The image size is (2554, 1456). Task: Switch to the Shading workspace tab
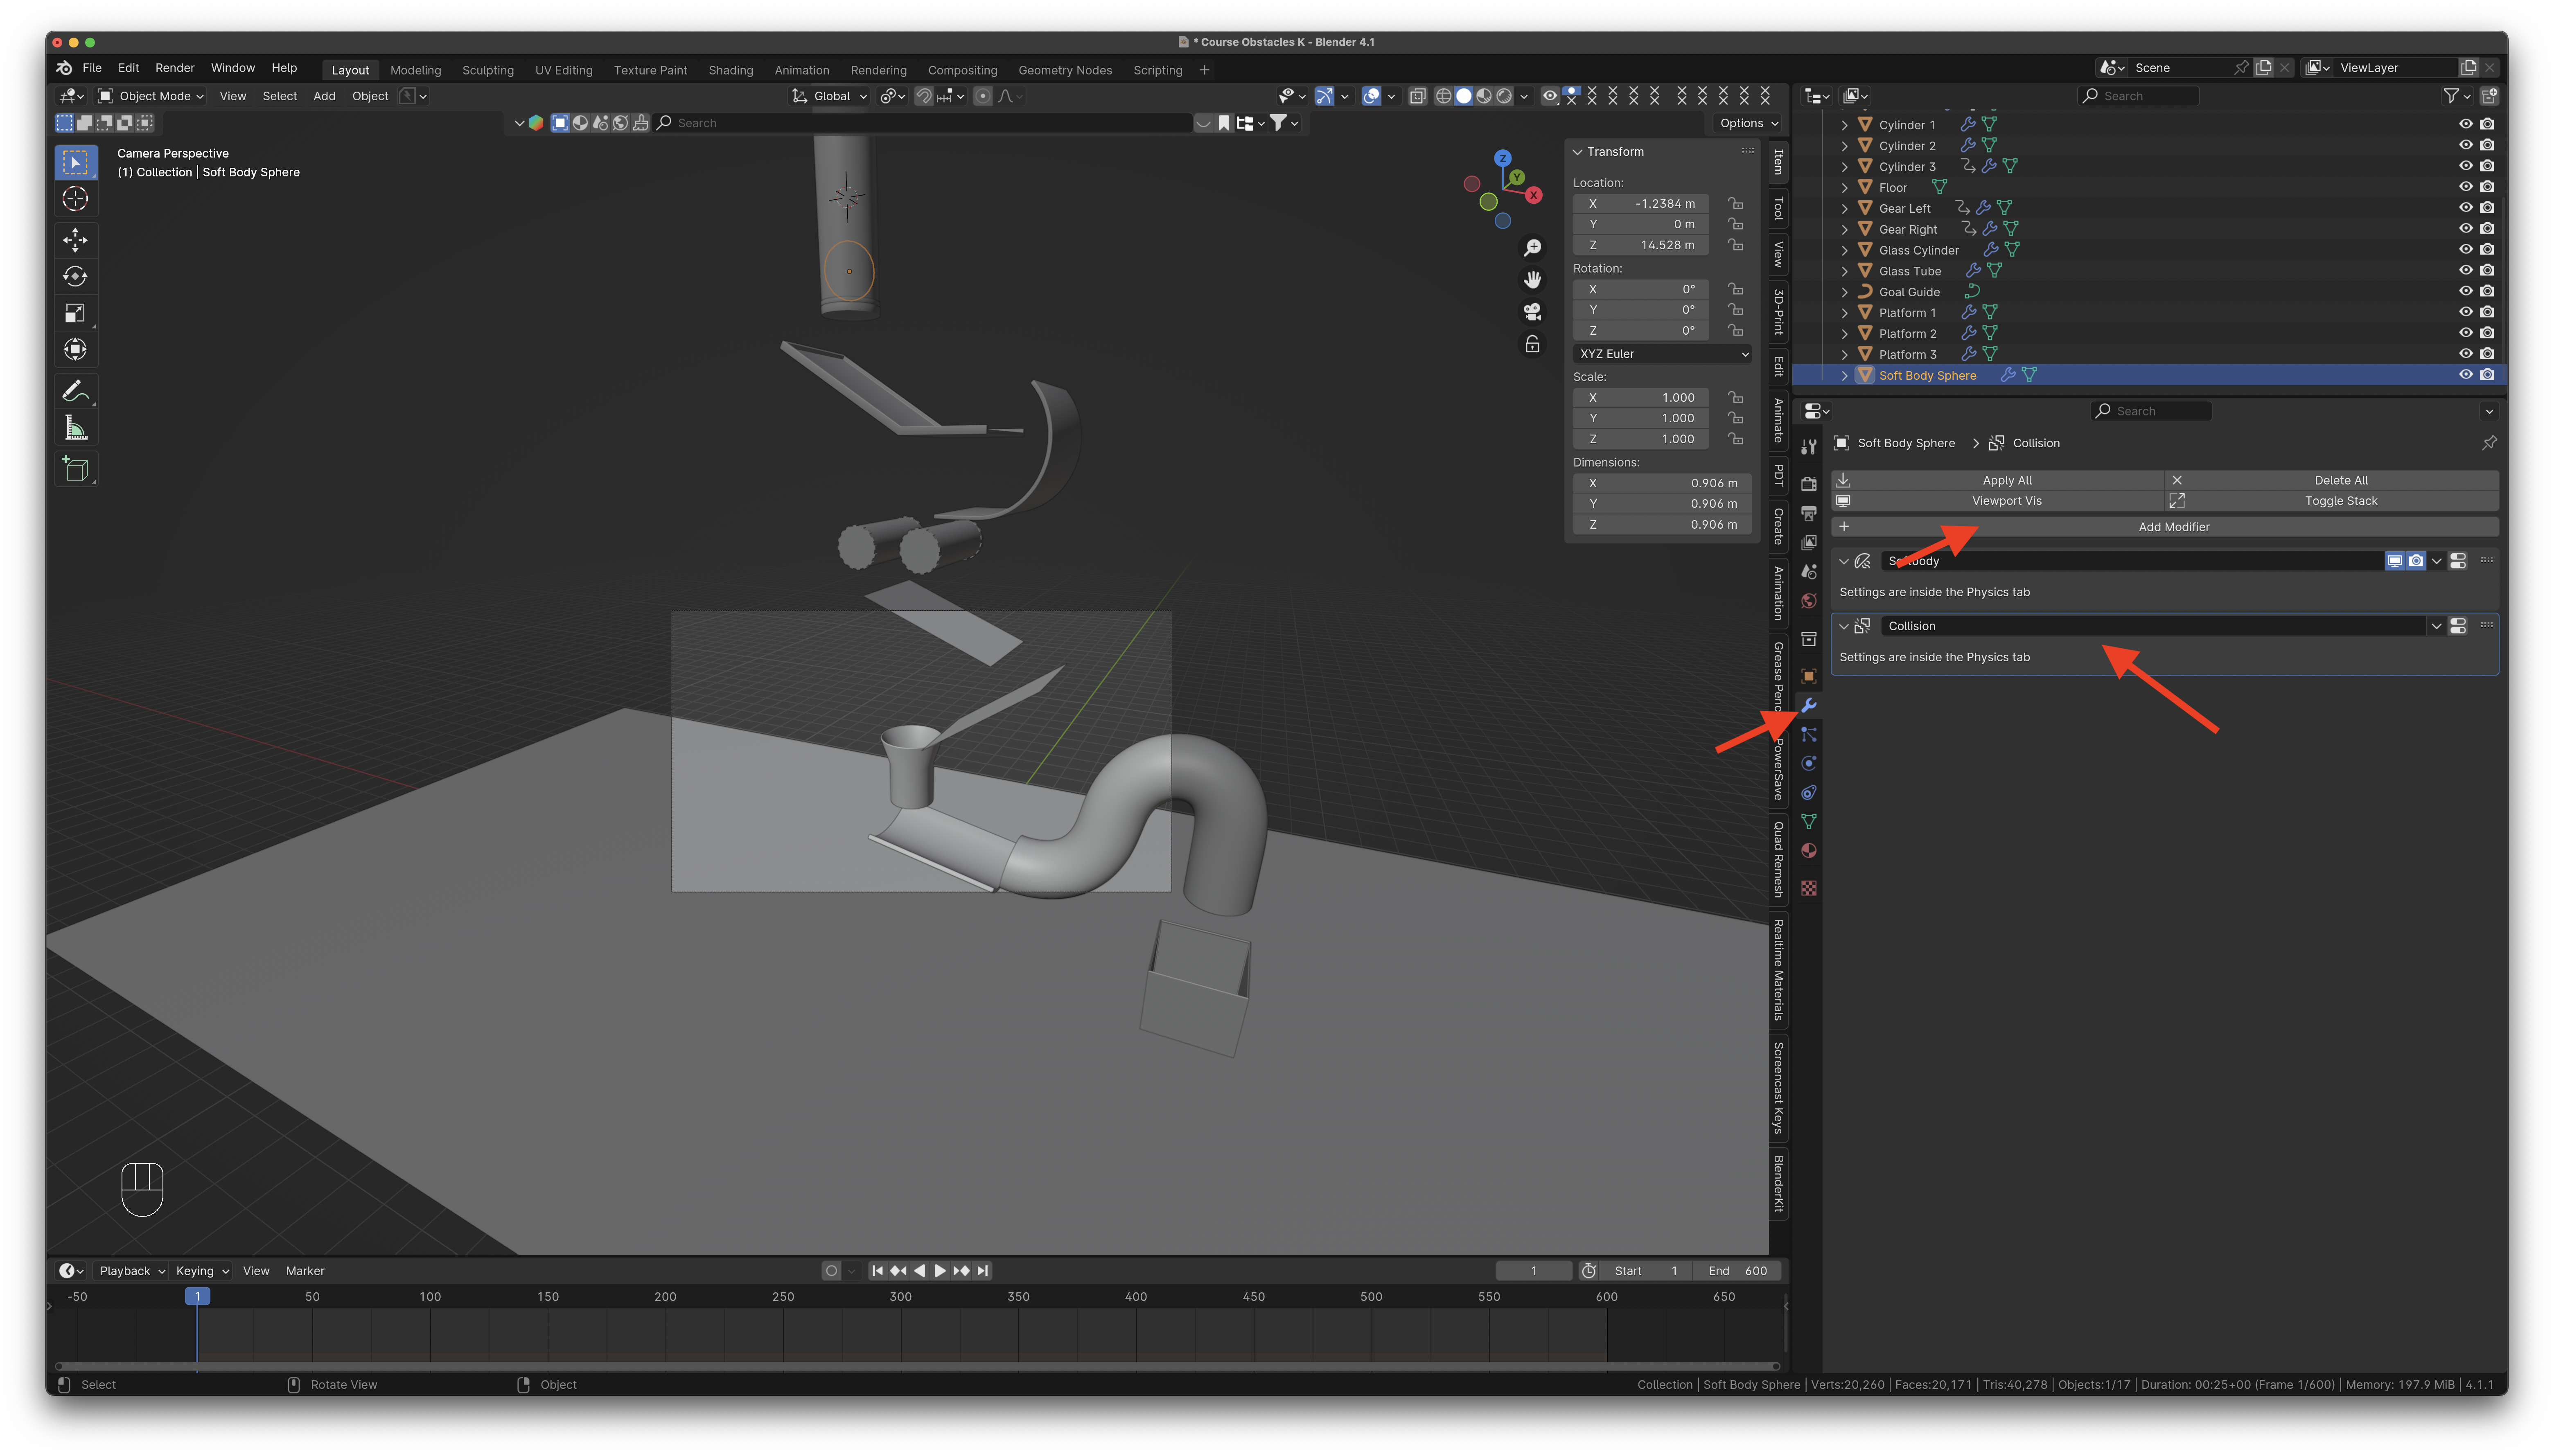point(731,70)
